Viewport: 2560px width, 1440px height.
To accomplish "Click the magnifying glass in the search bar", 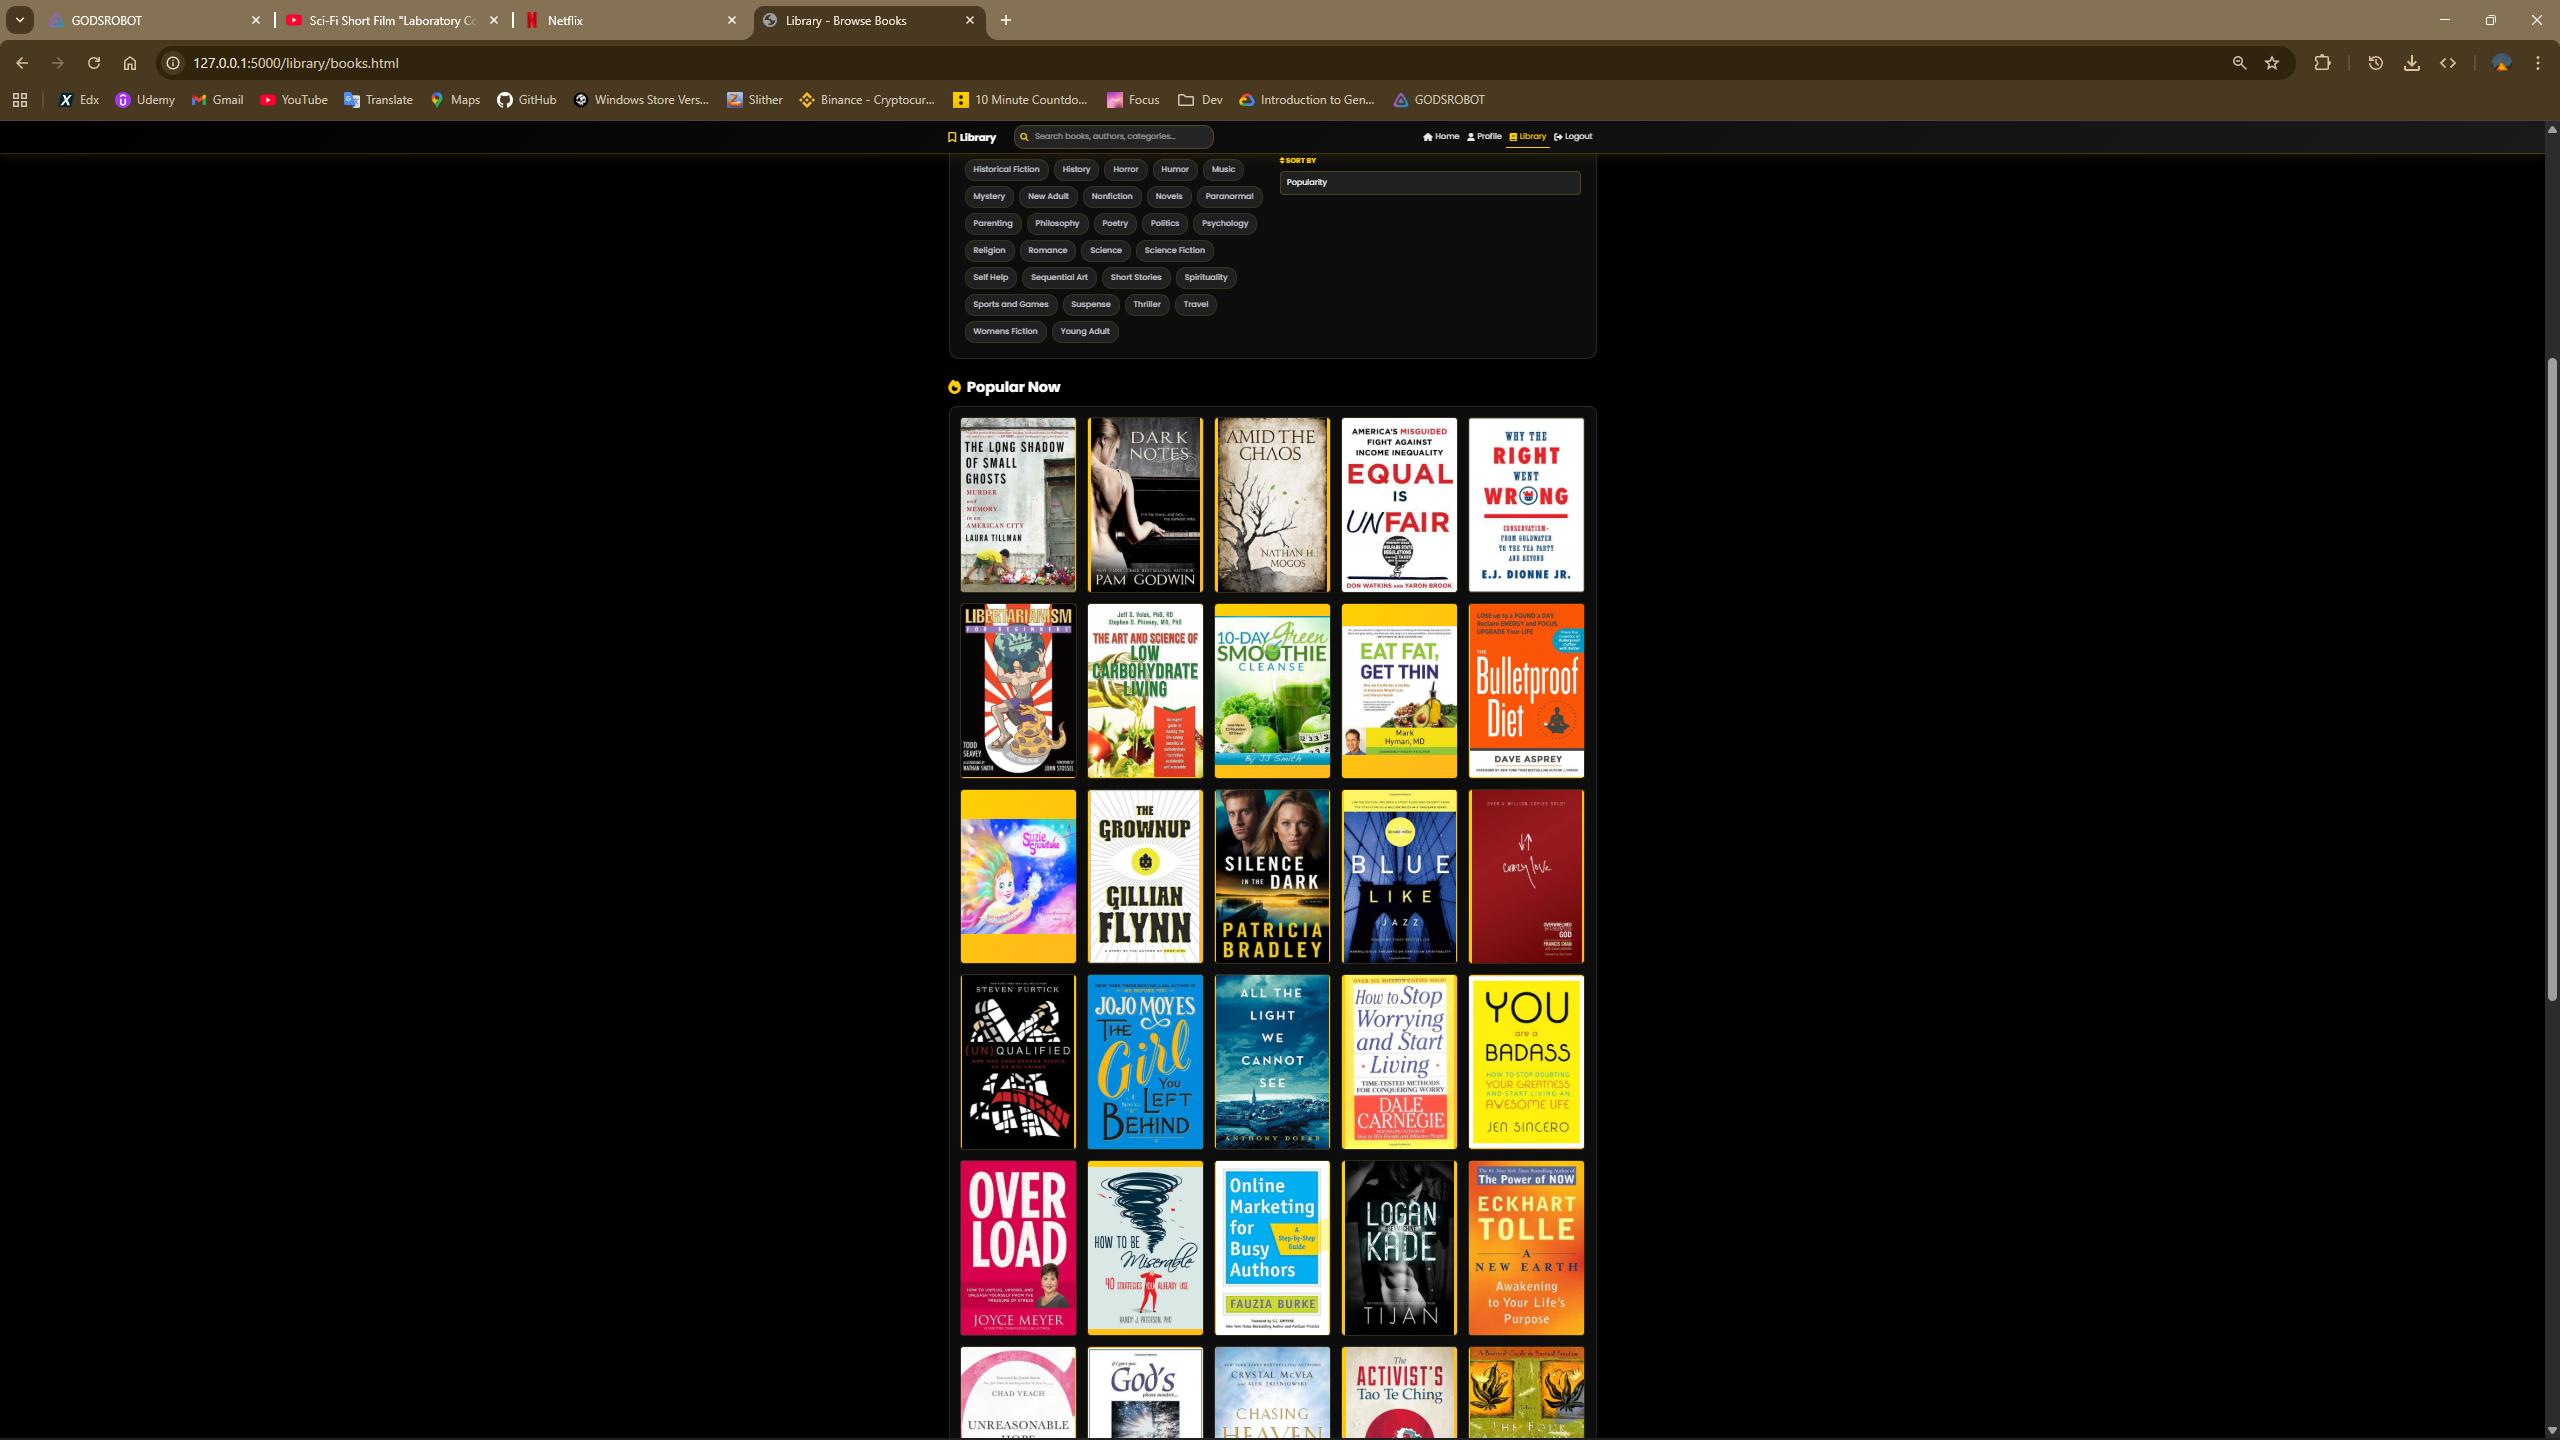I will click(1025, 137).
